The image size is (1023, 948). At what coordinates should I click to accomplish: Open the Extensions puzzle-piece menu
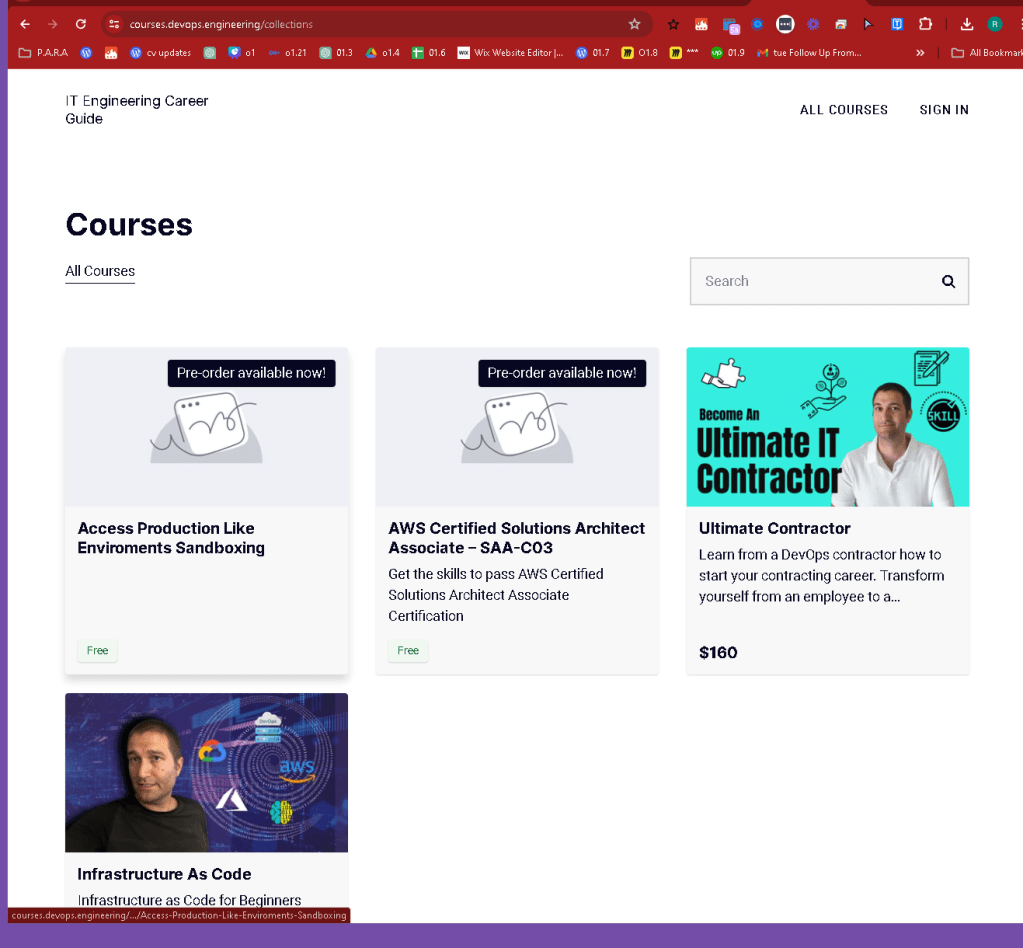(x=925, y=24)
